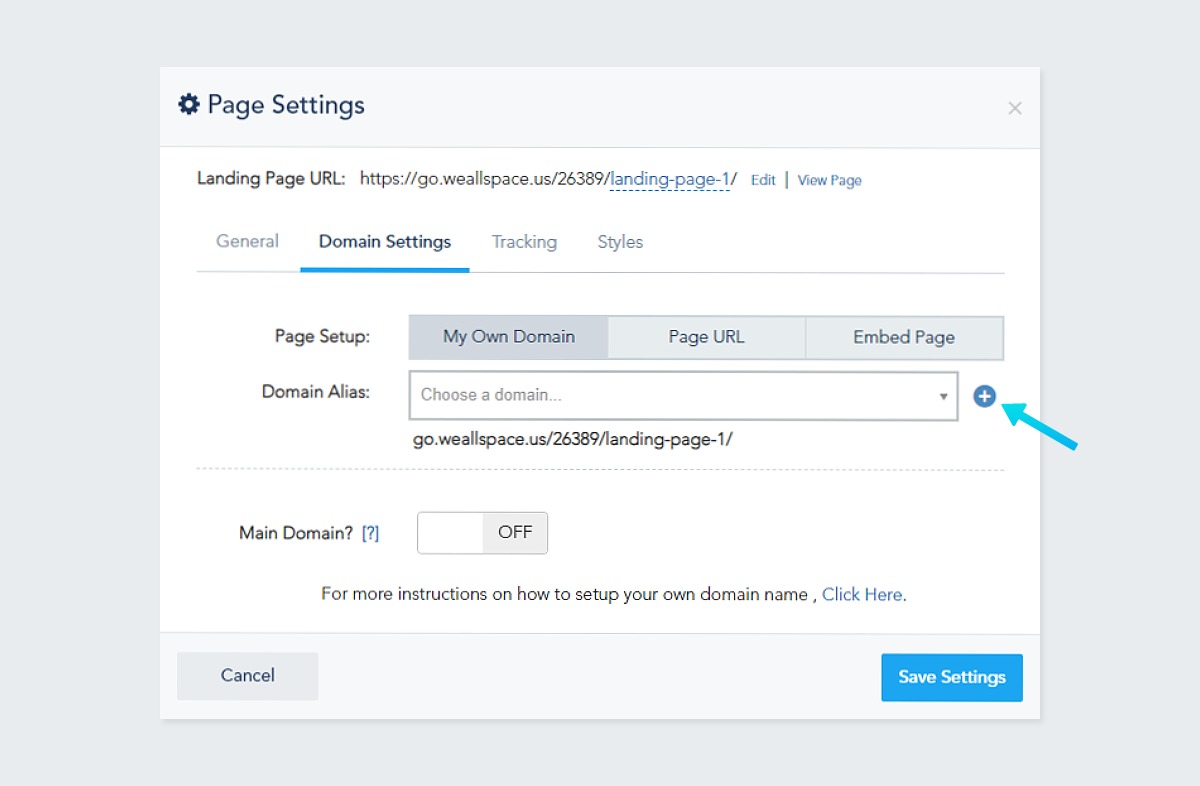Switch to the General tab
This screenshot has width=1200, height=786.
[247, 242]
